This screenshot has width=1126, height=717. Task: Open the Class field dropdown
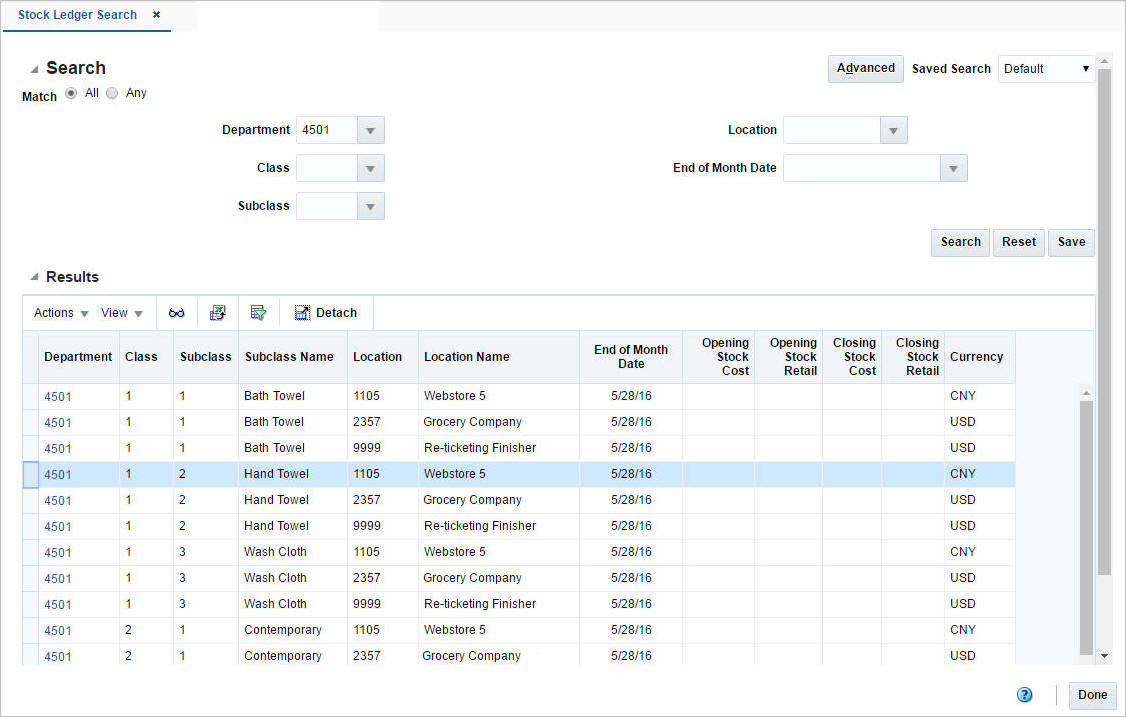tap(370, 167)
